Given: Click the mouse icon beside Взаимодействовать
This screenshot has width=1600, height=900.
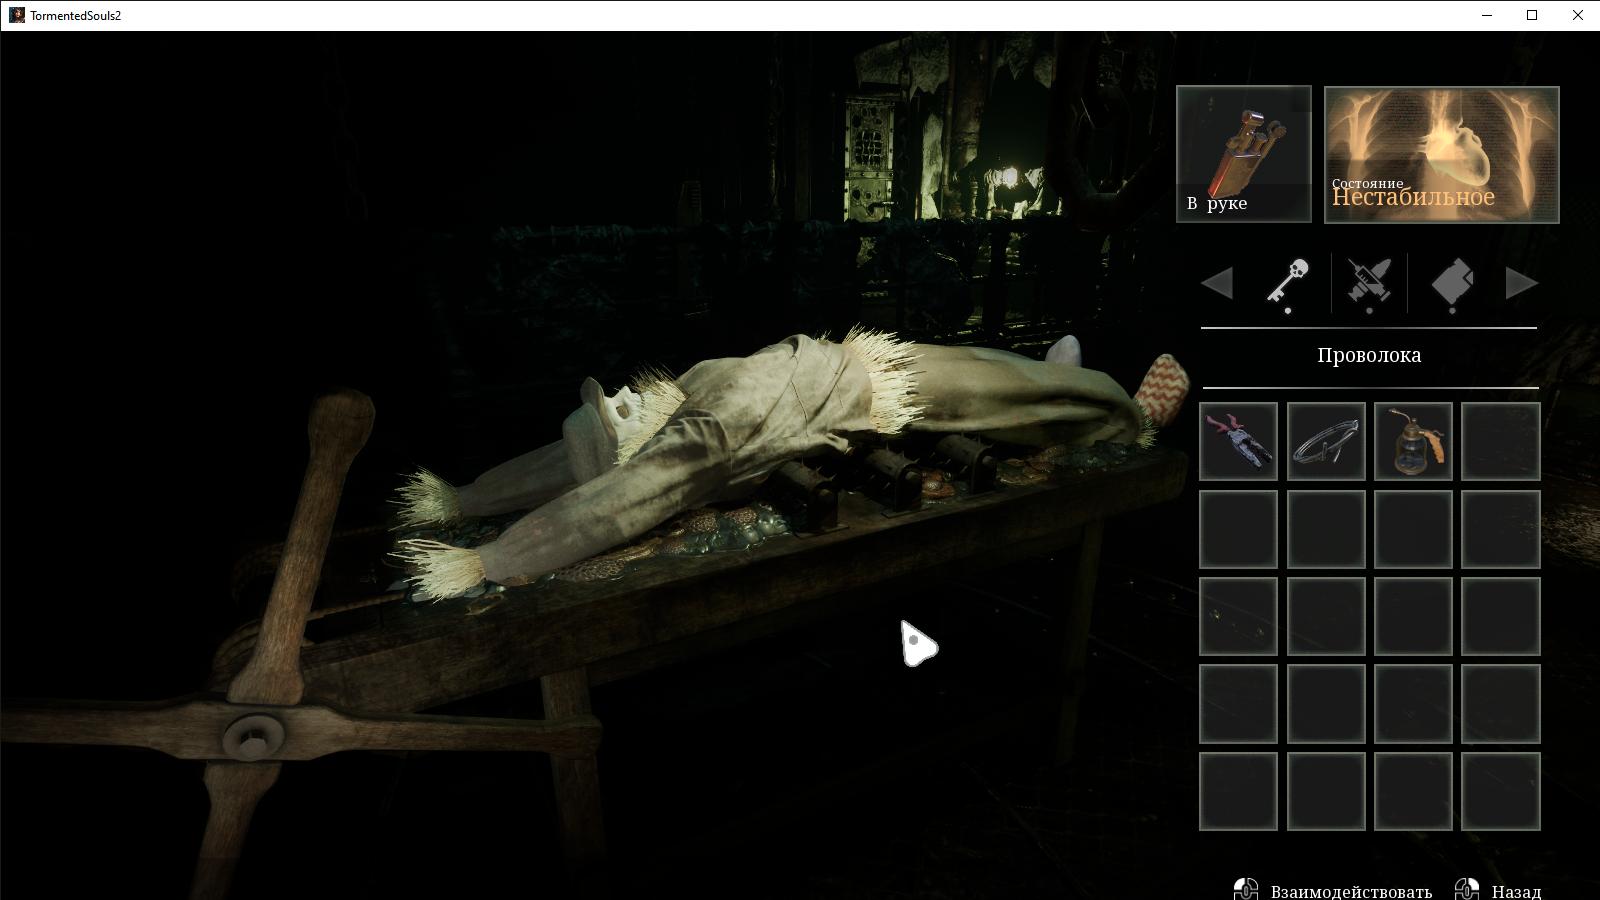Looking at the screenshot, I should (1246, 889).
